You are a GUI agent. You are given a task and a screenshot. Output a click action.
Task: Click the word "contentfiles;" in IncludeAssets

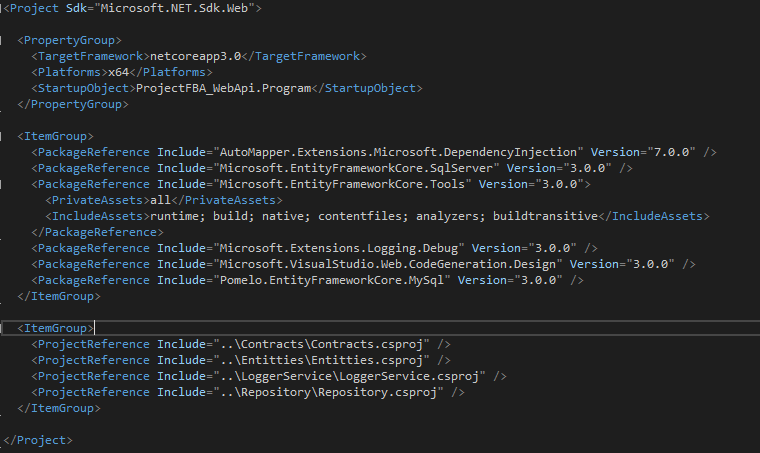[363, 216]
